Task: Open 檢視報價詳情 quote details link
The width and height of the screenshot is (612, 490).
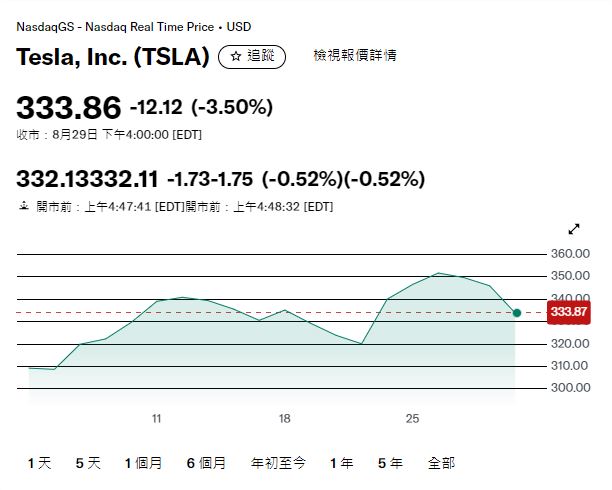Action: coord(355,55)
